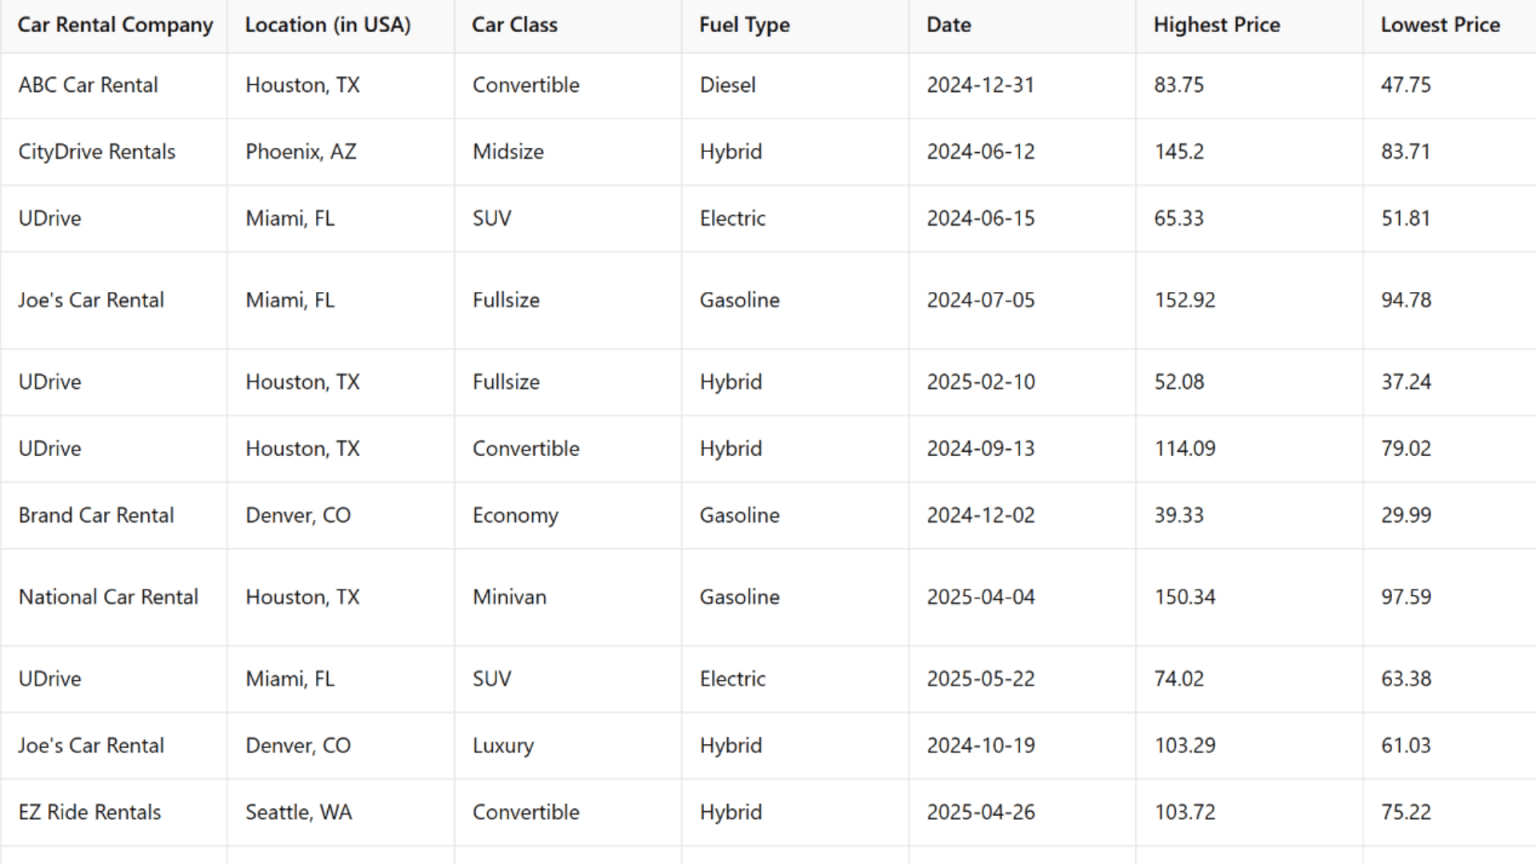Select the Date column header
The height and width of the screenshot is (864, 1536).
click(x=948, y=25)
